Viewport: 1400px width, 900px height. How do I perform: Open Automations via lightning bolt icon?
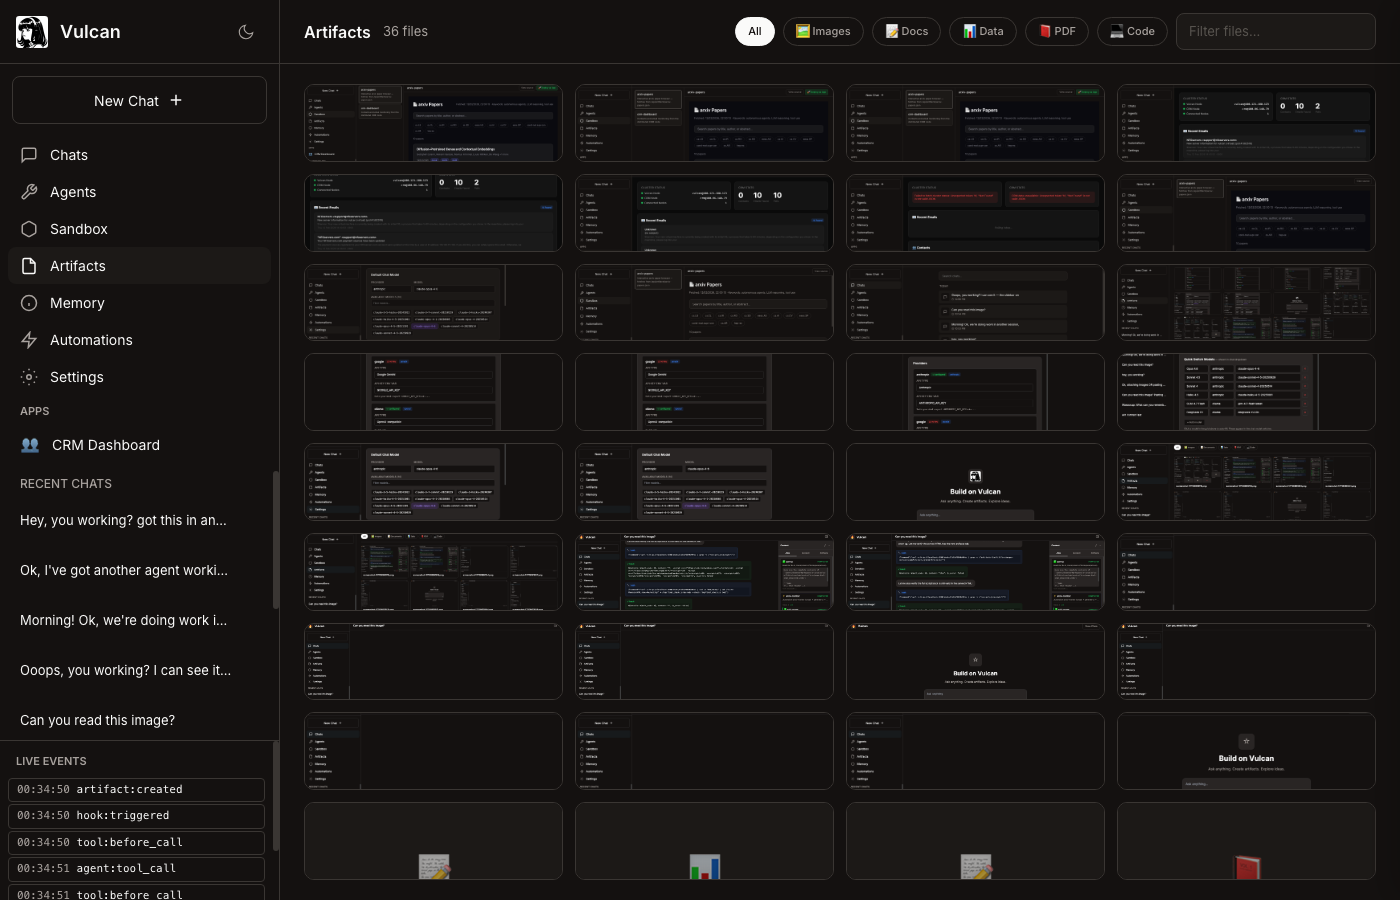pyautogui.click(x=29, y=340)
